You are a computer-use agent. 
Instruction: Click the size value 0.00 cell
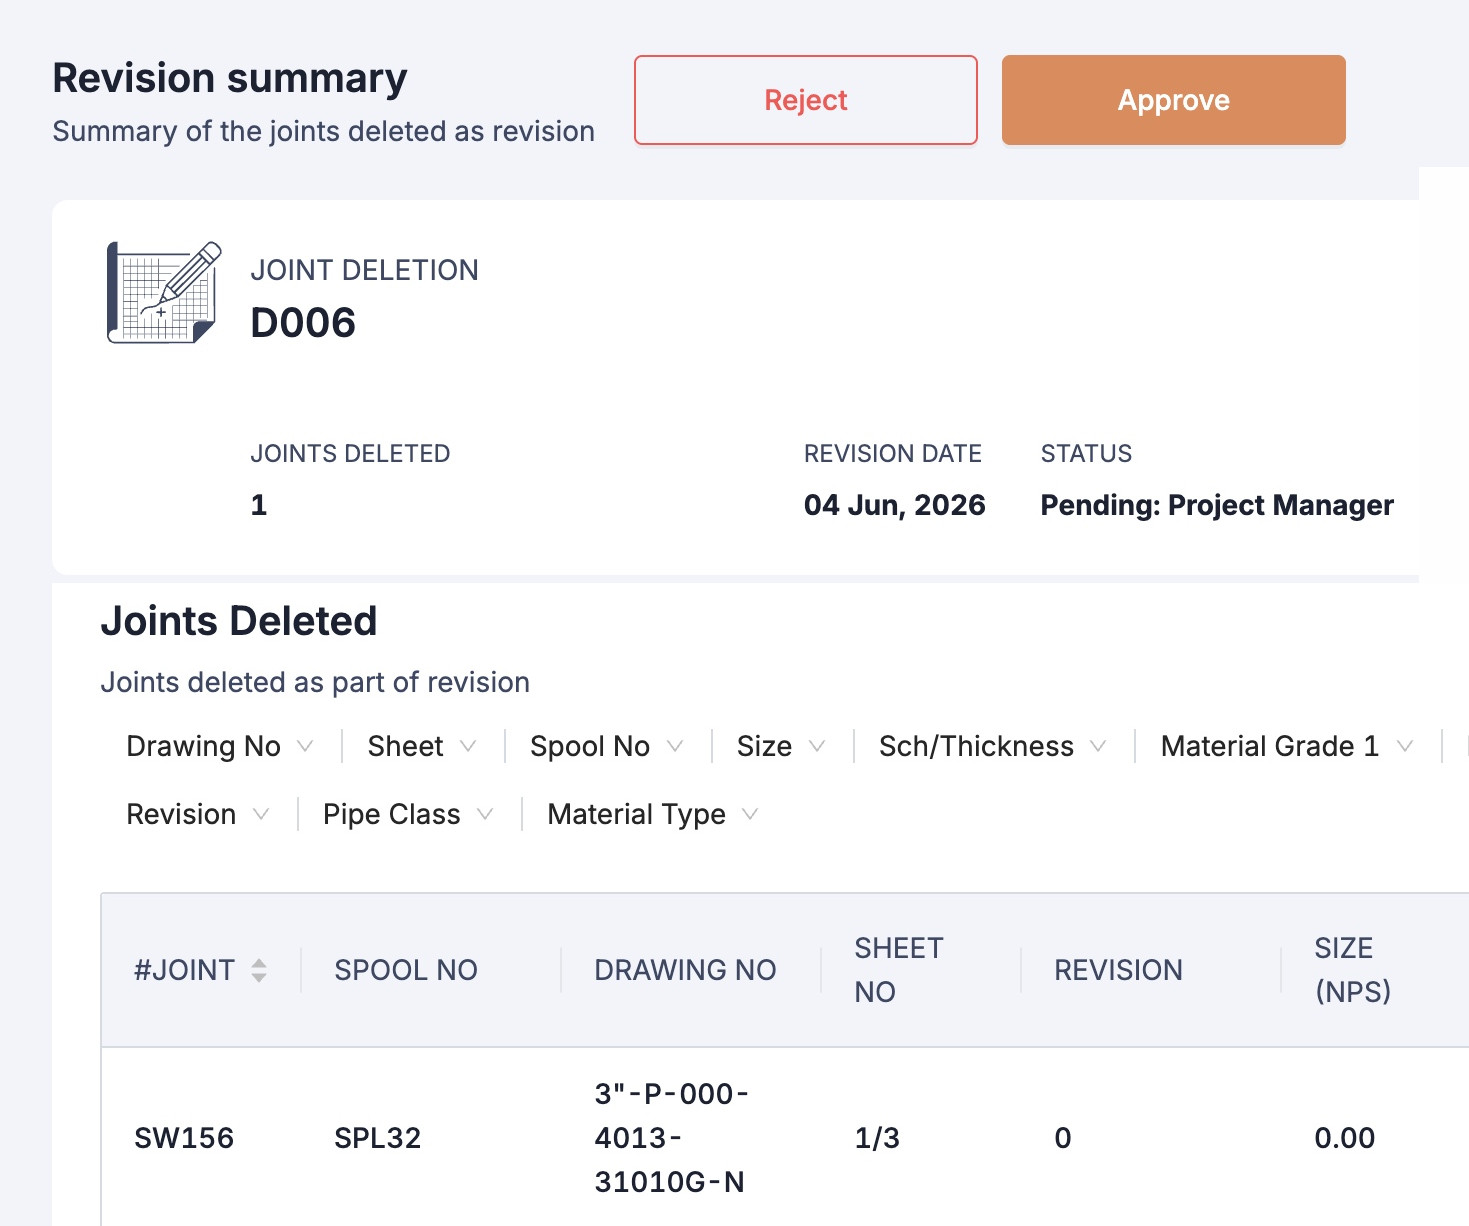tap(1344, 1138)
